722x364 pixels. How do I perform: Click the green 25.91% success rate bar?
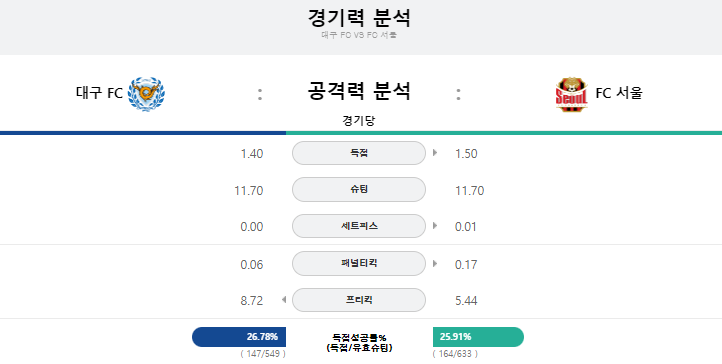478,337
